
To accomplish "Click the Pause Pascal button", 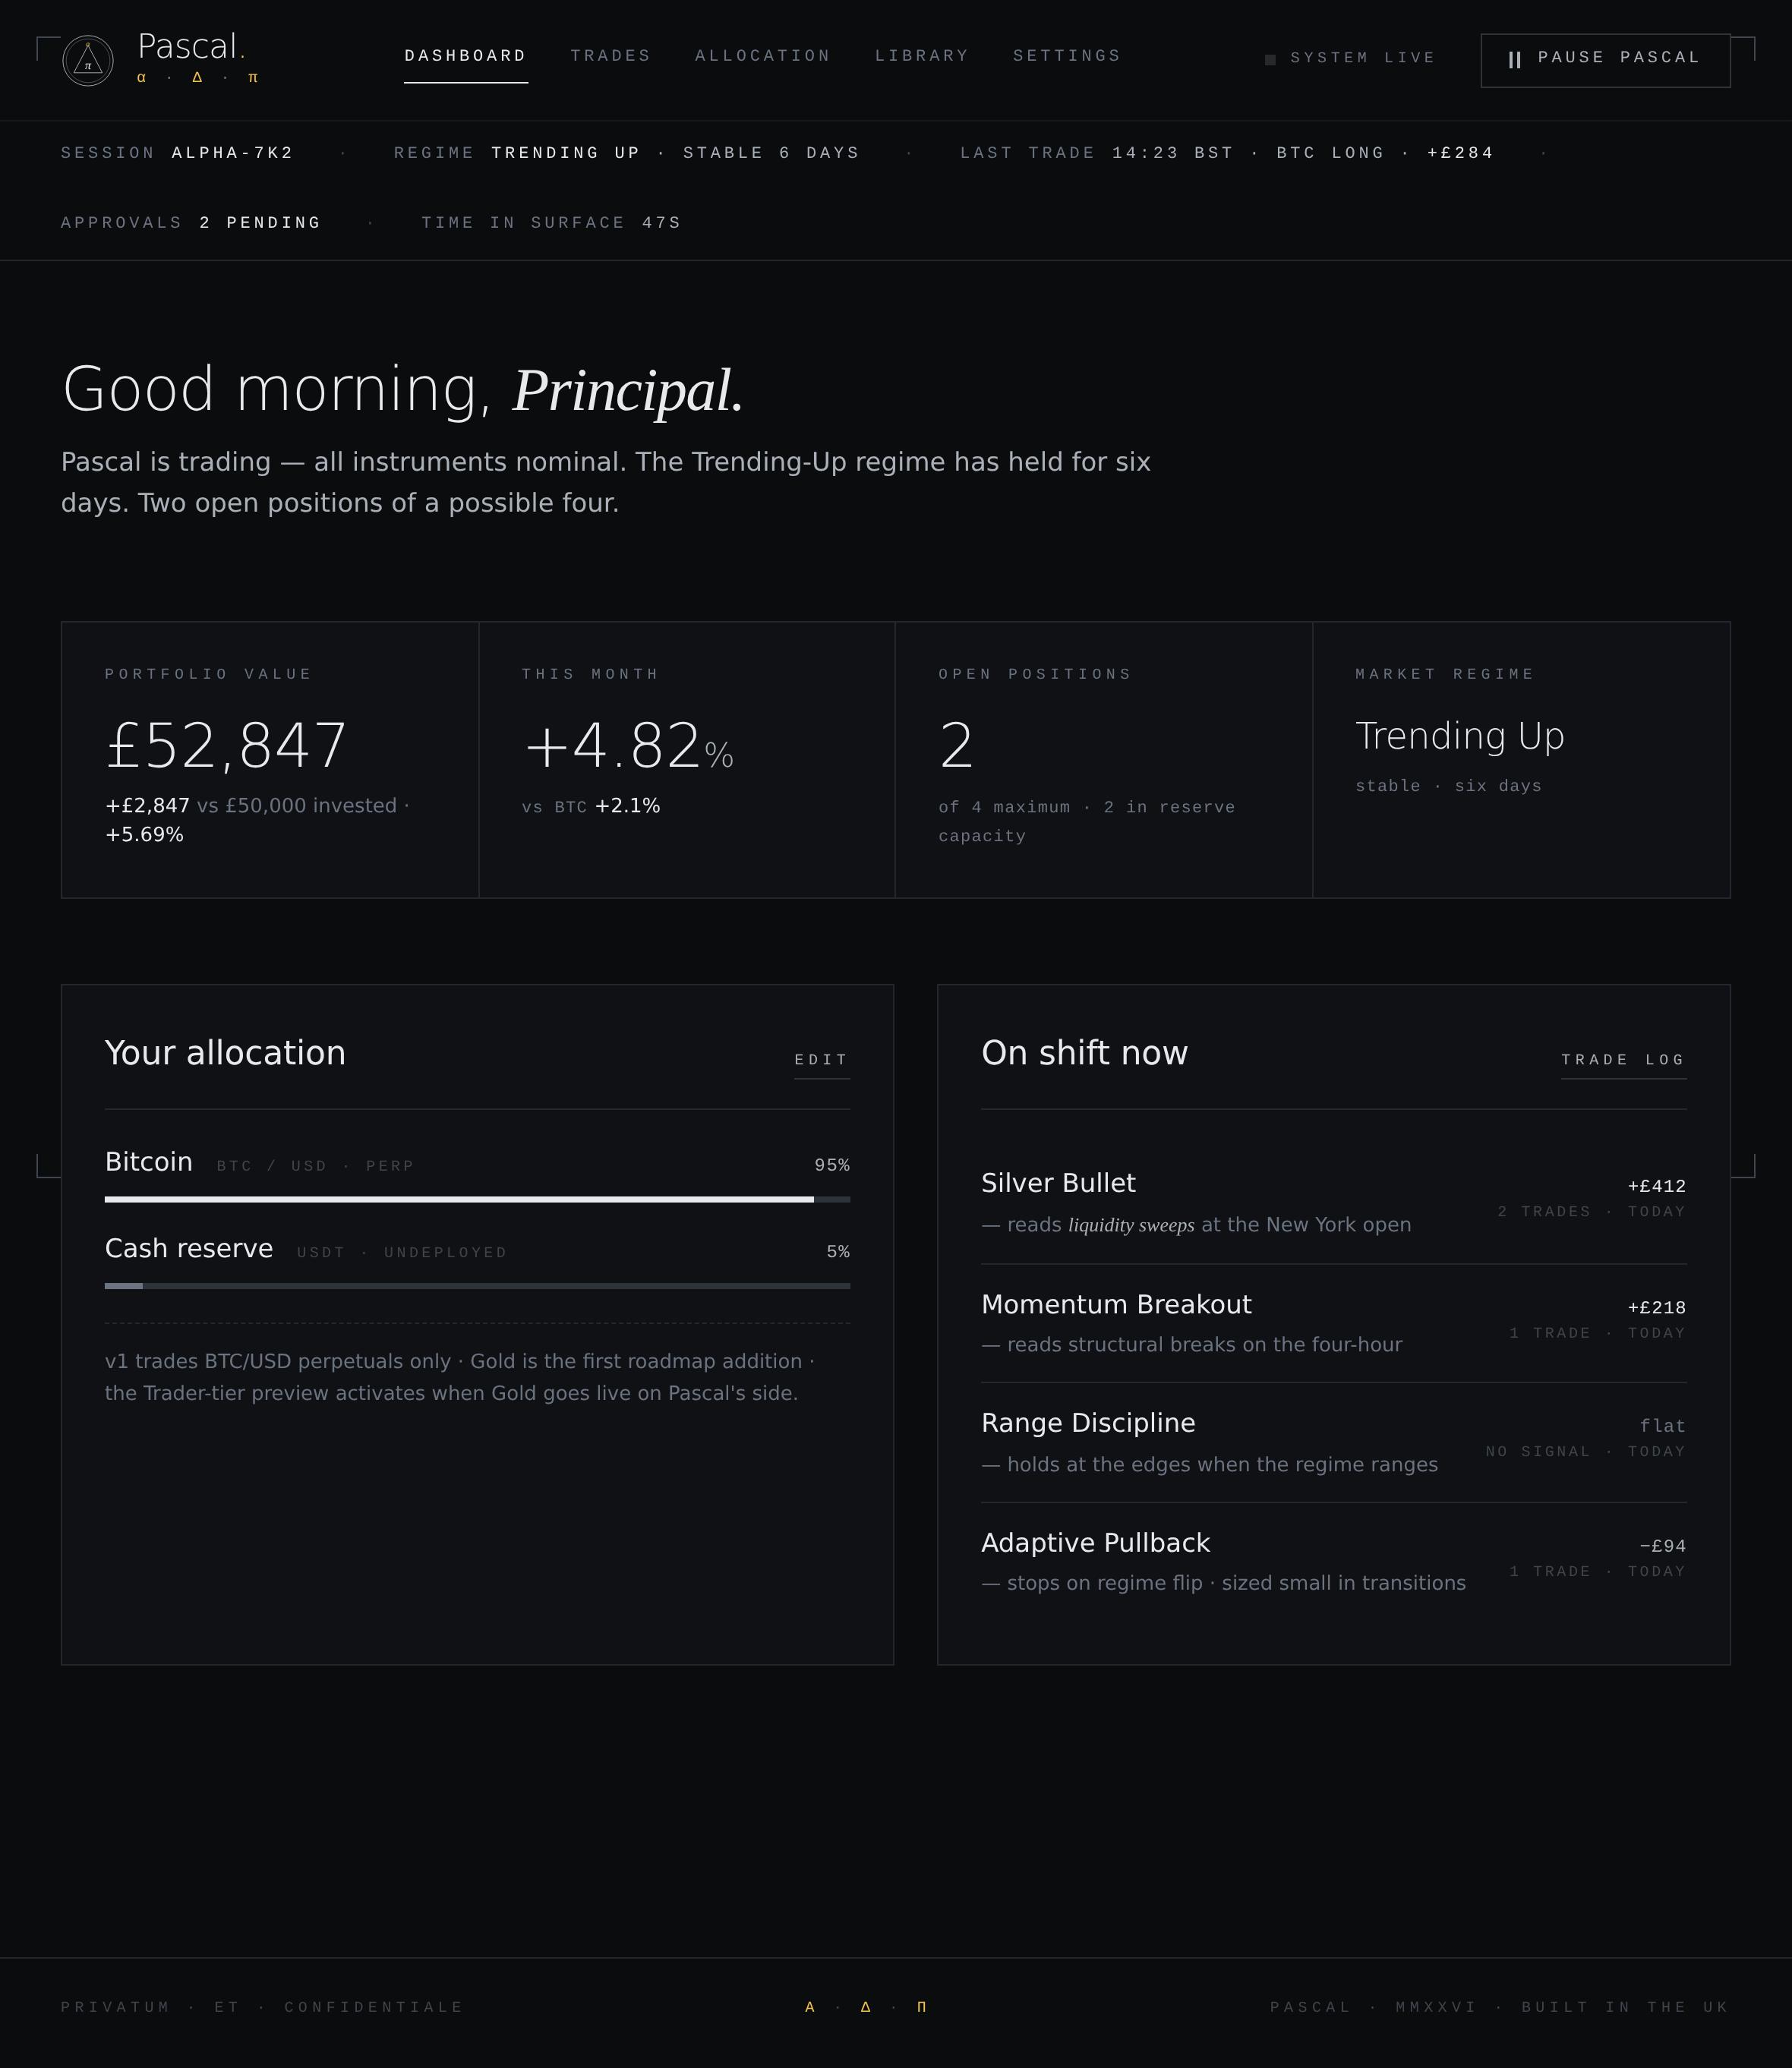I will (1605, 60).
